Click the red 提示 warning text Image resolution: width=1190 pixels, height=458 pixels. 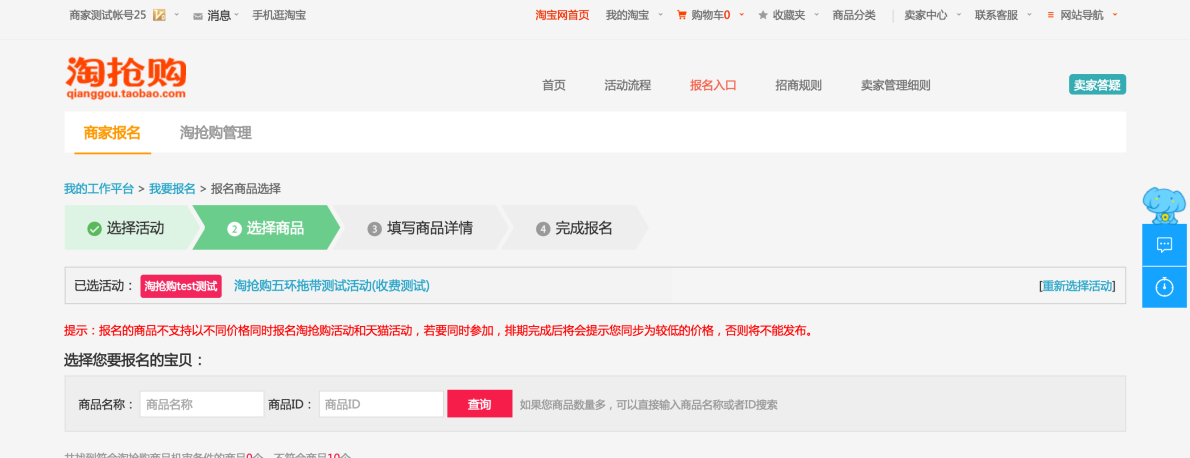click(x=438, y=331)
